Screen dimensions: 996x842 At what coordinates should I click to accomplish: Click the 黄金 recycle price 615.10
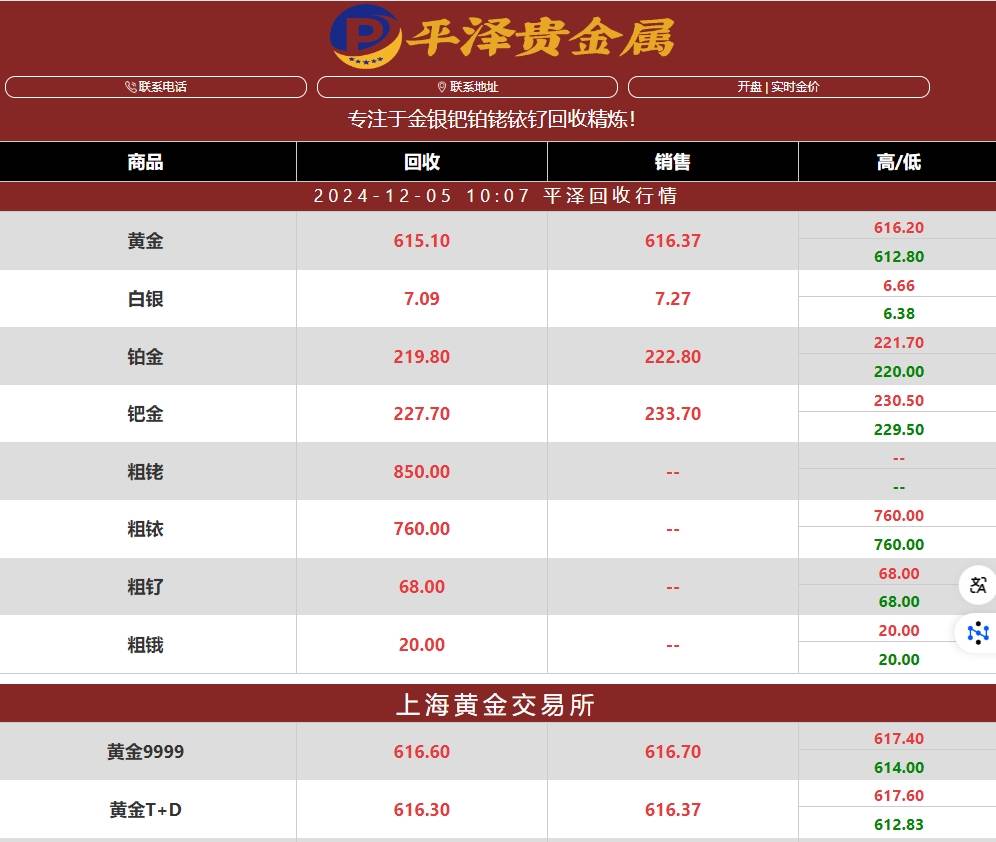tap(422, 241)
